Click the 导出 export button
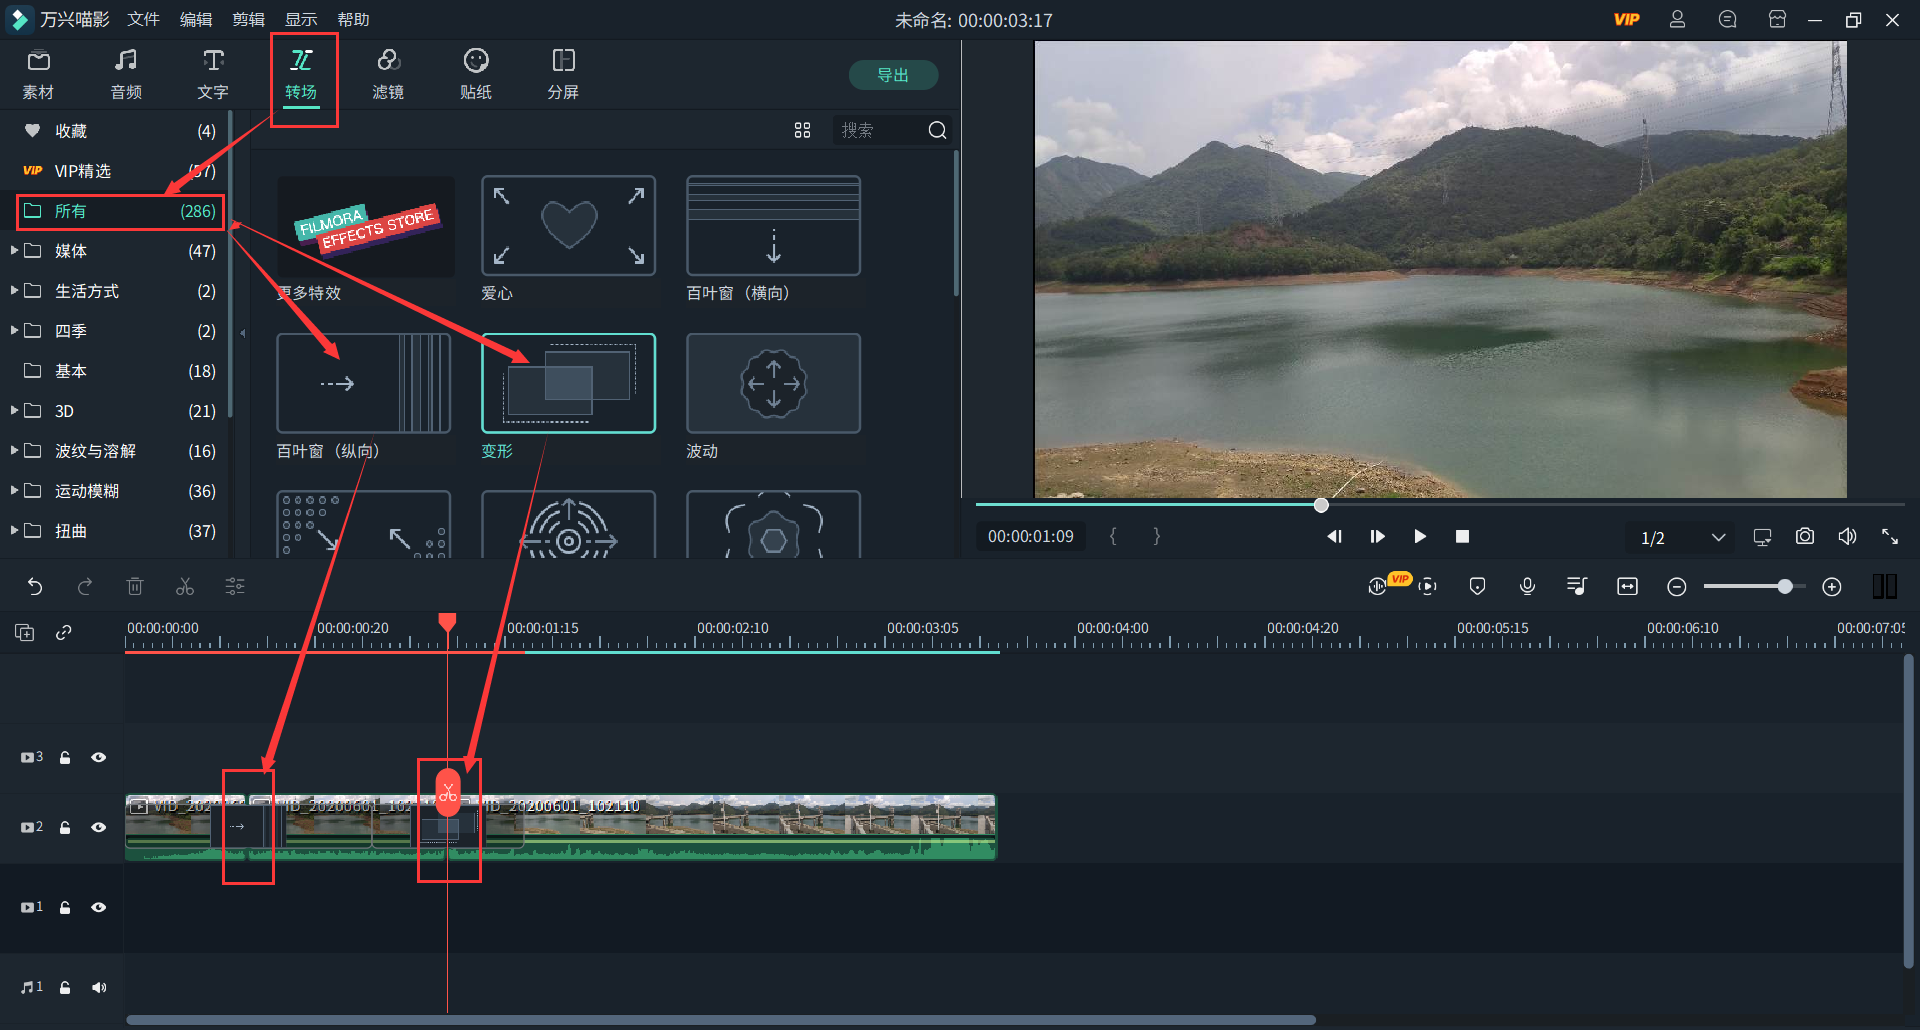Image resolution: width=1920 pixels, height=1030 pixels. point(892,75)
